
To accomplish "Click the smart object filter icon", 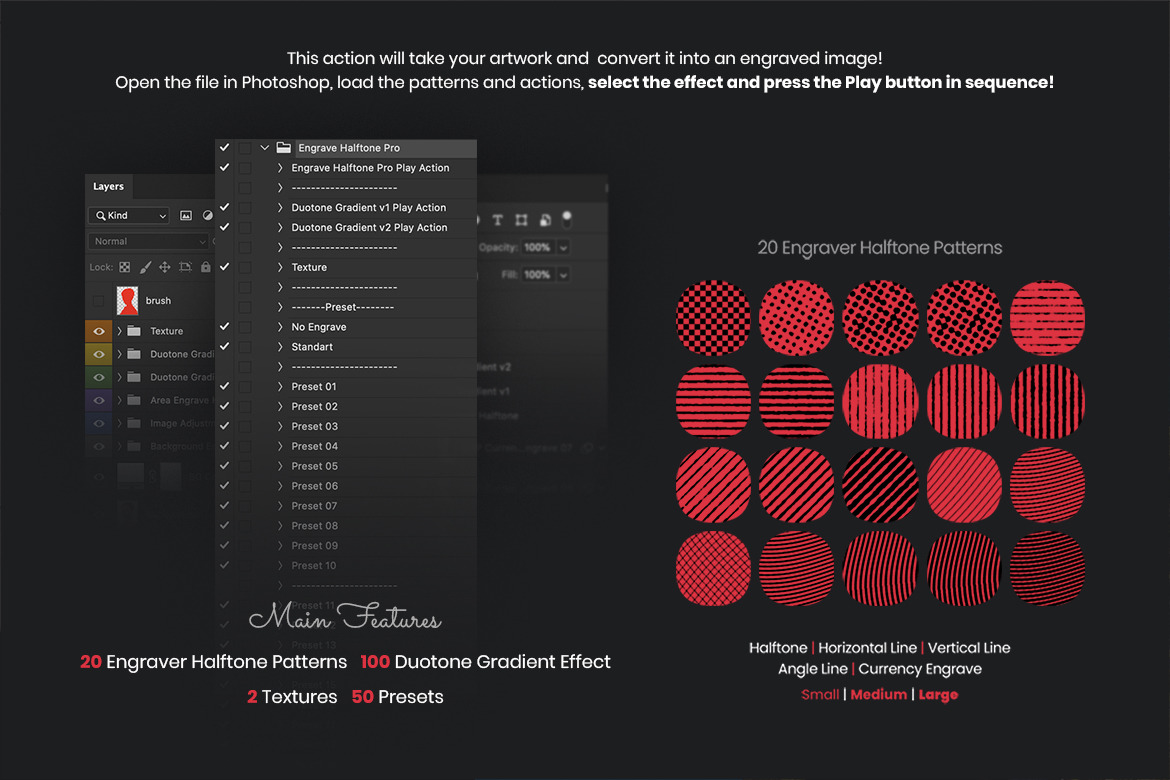I will click(x=545, y=219).
